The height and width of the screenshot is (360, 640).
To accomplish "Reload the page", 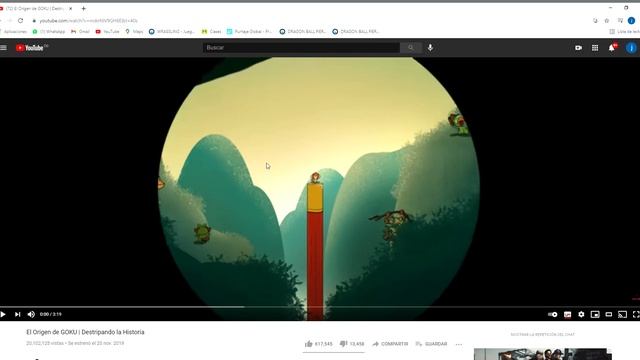I will (20, 20).
